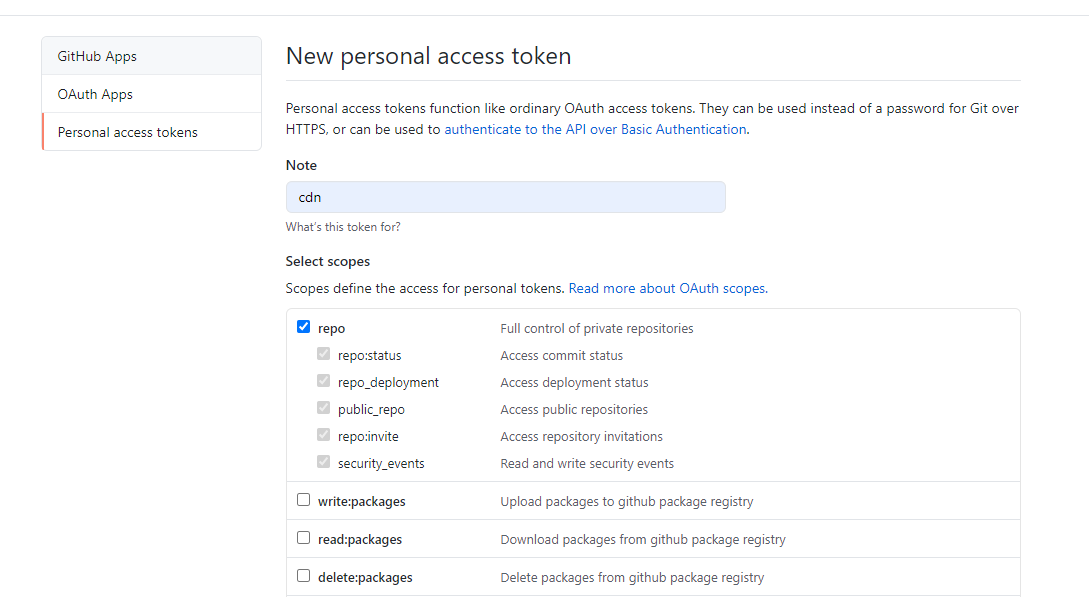This screenshot has height=597, width=1089.
Task: Open GitHub Apps settings section
Action: 151,56
